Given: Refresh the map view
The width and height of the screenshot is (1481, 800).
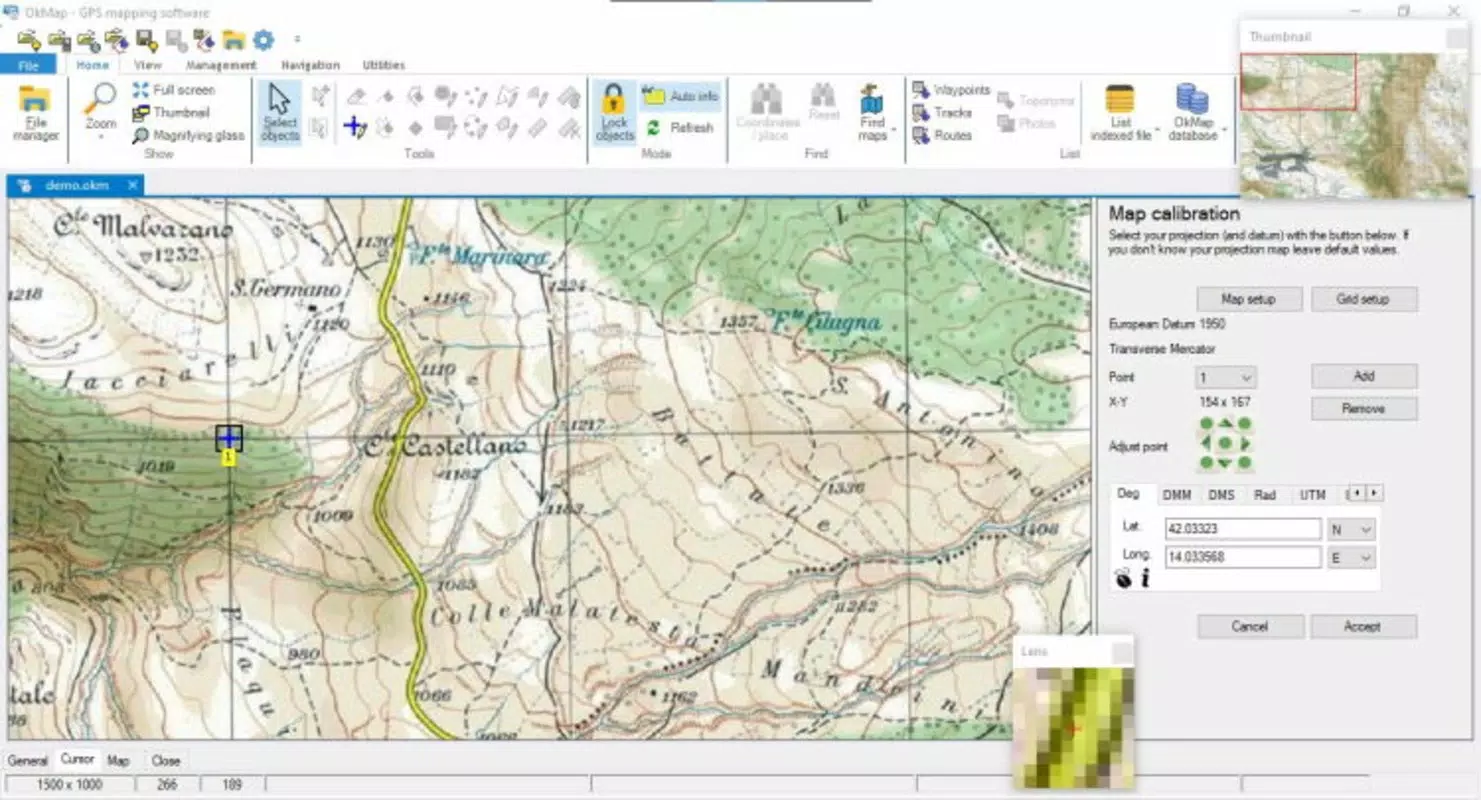Looking at the screenshot, I should click(681, 127).
